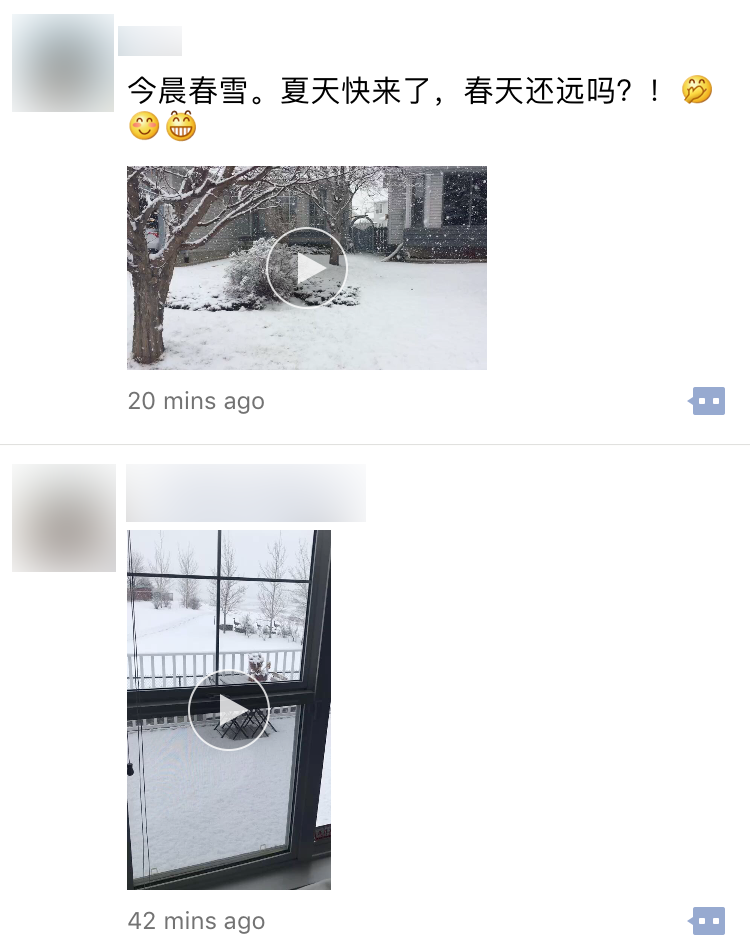Open comment menu on 42 mins ago post
Image resolution: width=750 pixels, height=946 pixels.
point(707,921)
